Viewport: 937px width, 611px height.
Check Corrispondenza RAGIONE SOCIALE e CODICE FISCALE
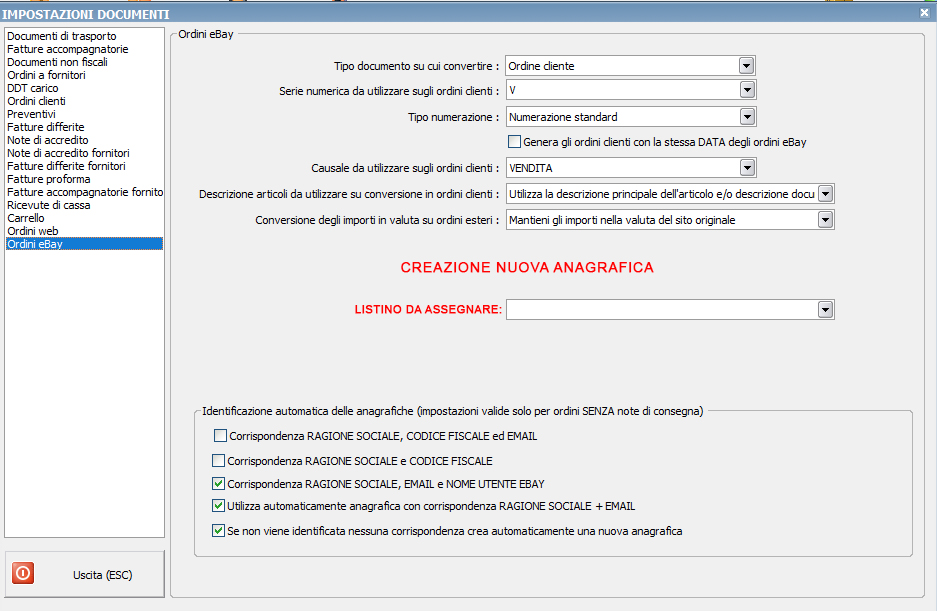pos(219,460)
